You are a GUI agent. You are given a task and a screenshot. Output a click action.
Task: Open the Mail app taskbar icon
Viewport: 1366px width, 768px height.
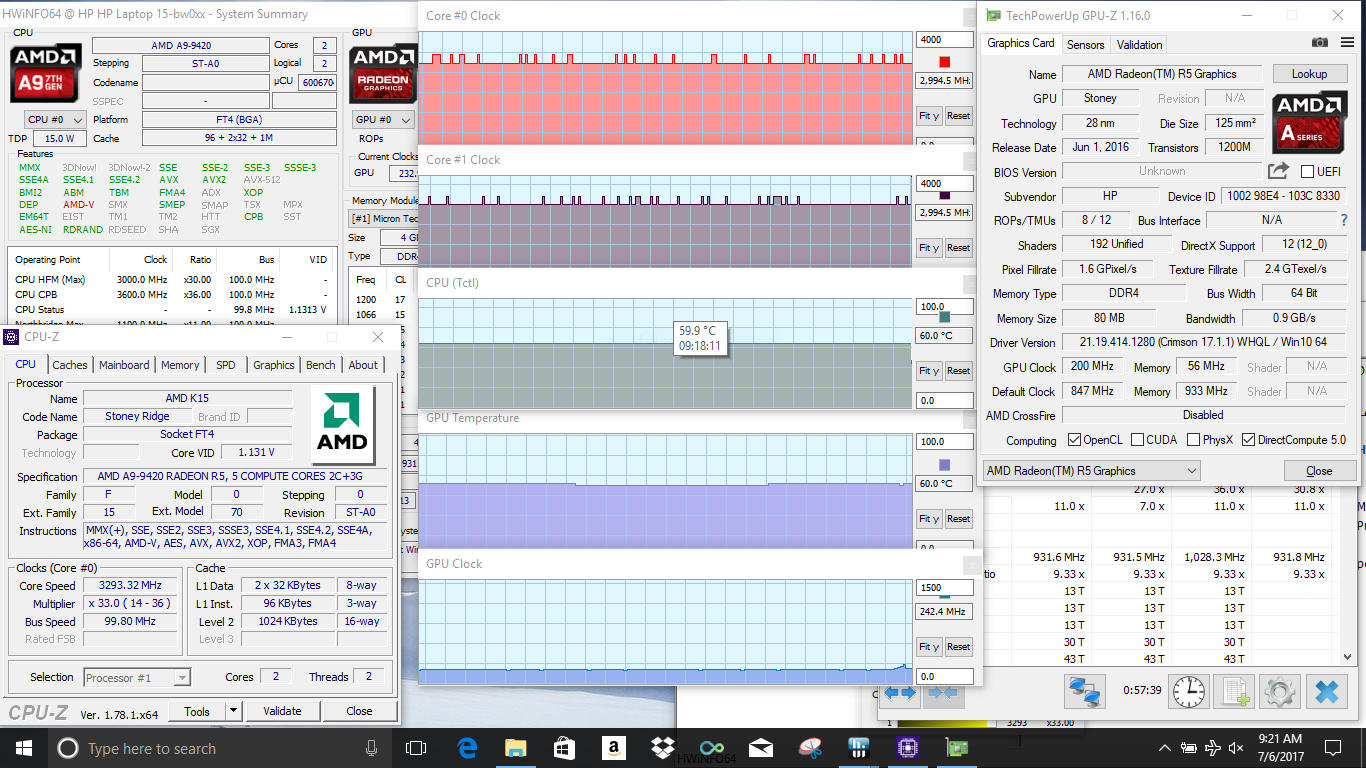click(x=761, y=748)
